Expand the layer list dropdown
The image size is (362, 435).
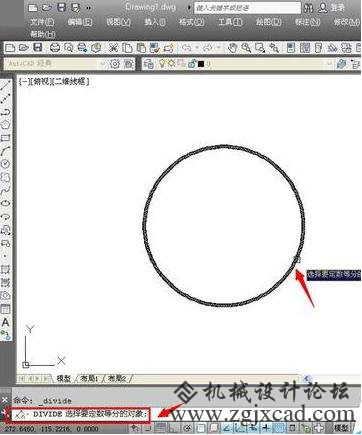pos(330,63)
